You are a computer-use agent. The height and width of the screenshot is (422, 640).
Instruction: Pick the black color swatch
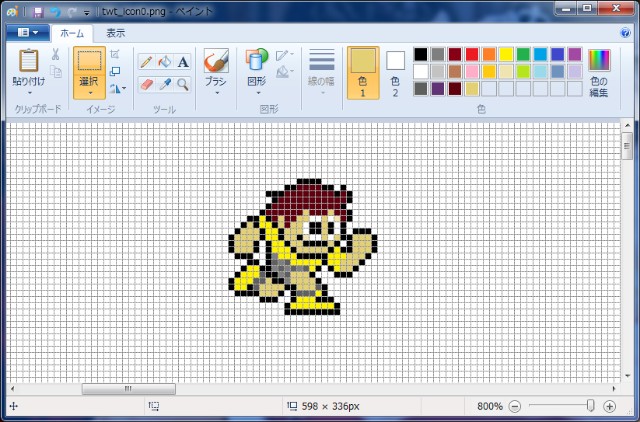(420, 54)
